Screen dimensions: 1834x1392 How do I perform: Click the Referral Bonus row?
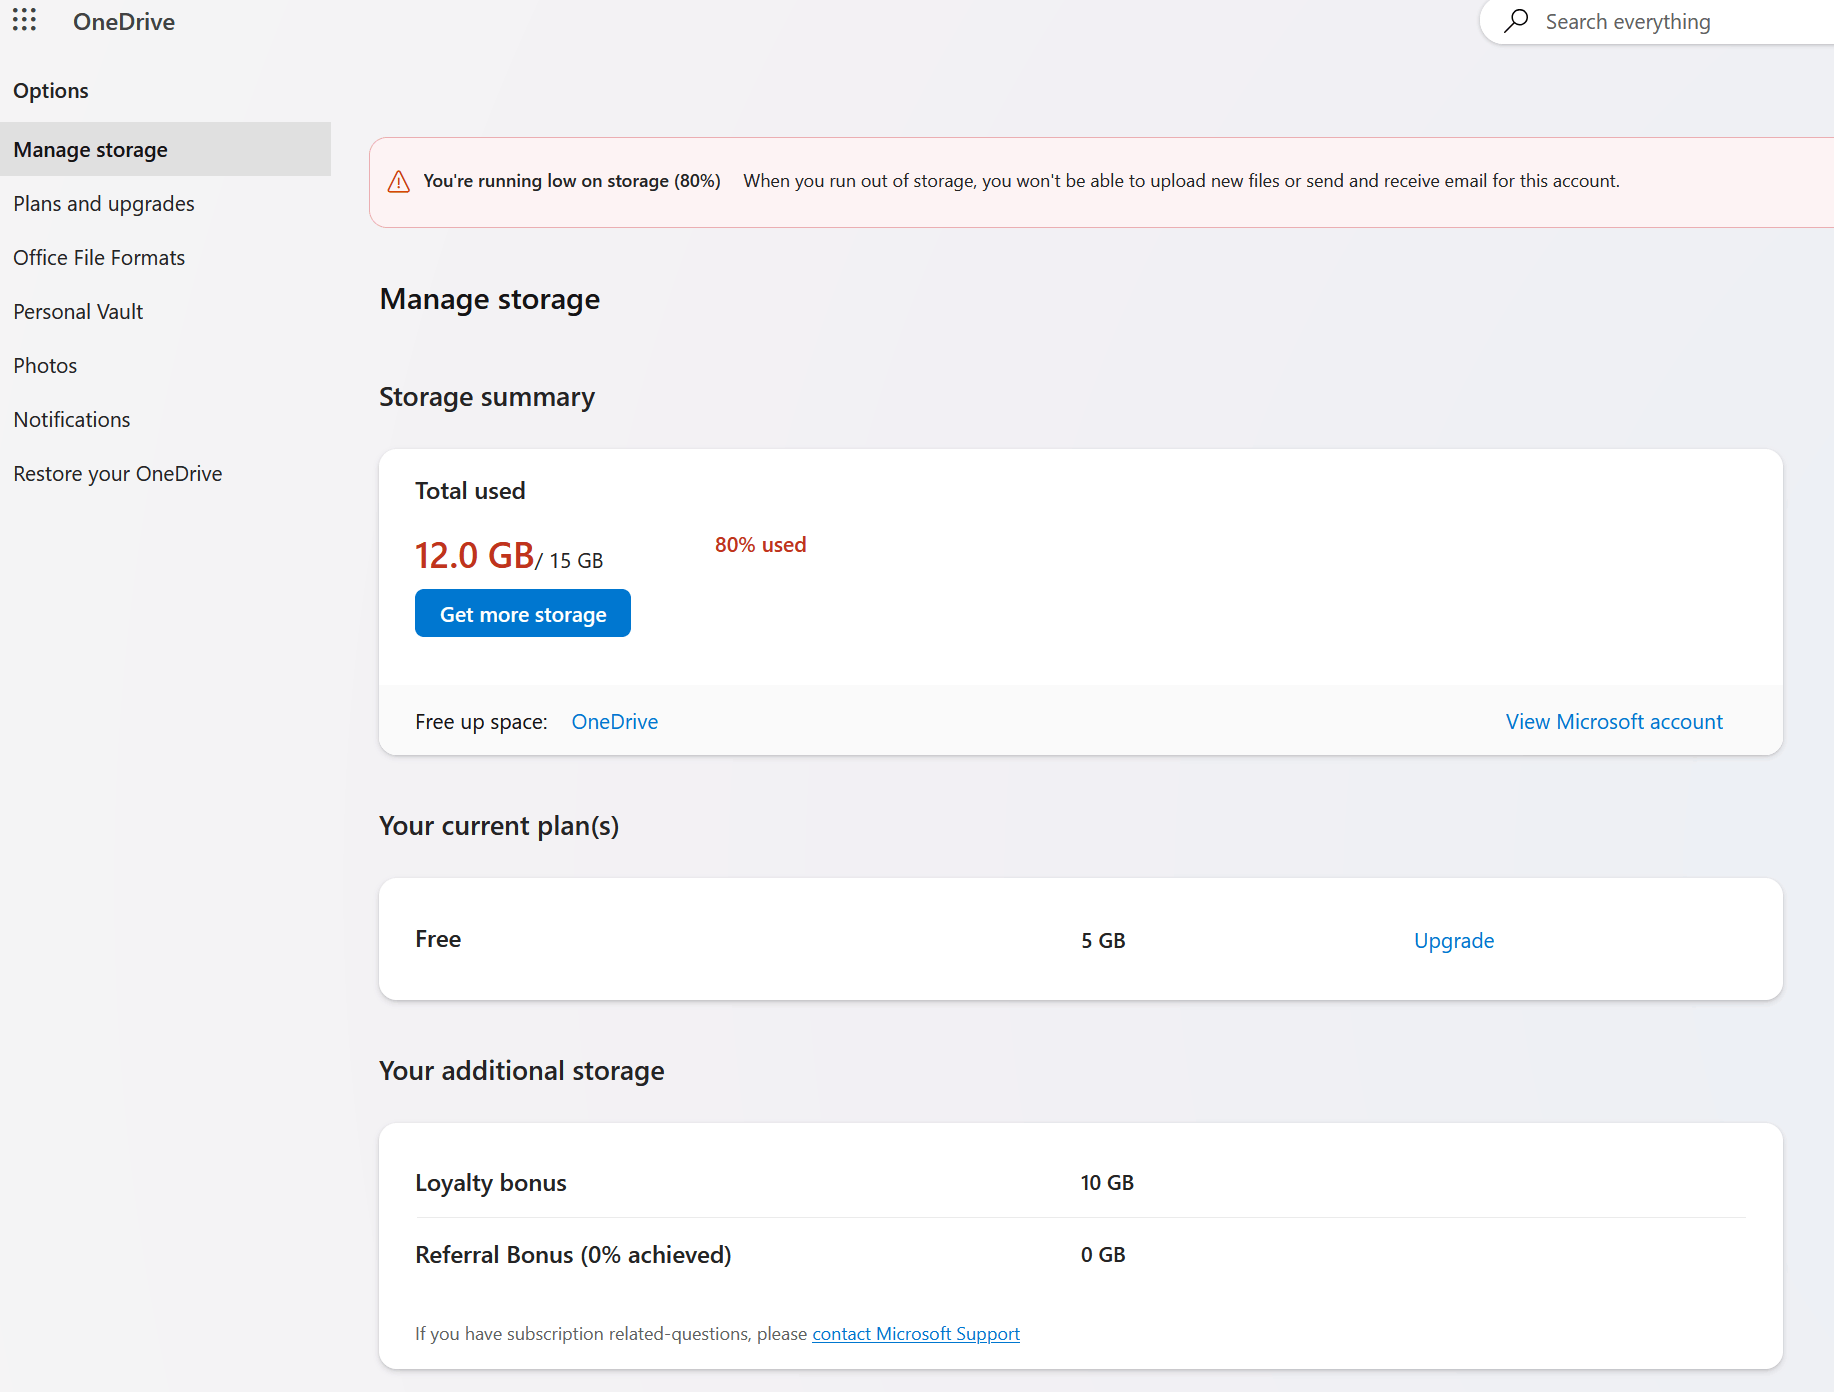[x=573, y=1255]
